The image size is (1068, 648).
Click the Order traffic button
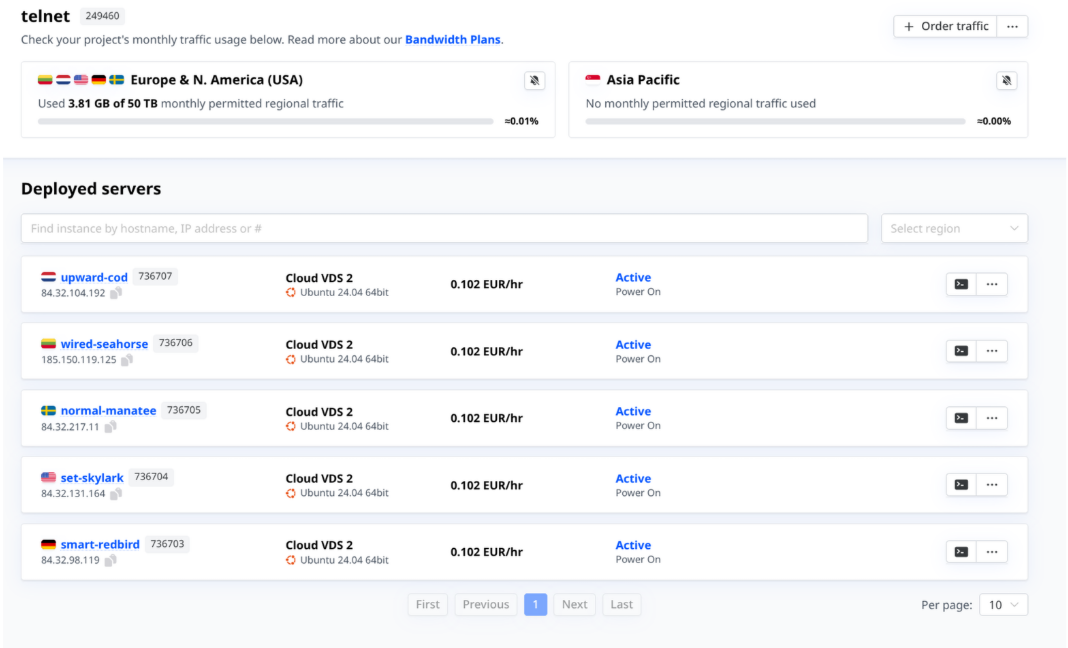coord(945,27)
